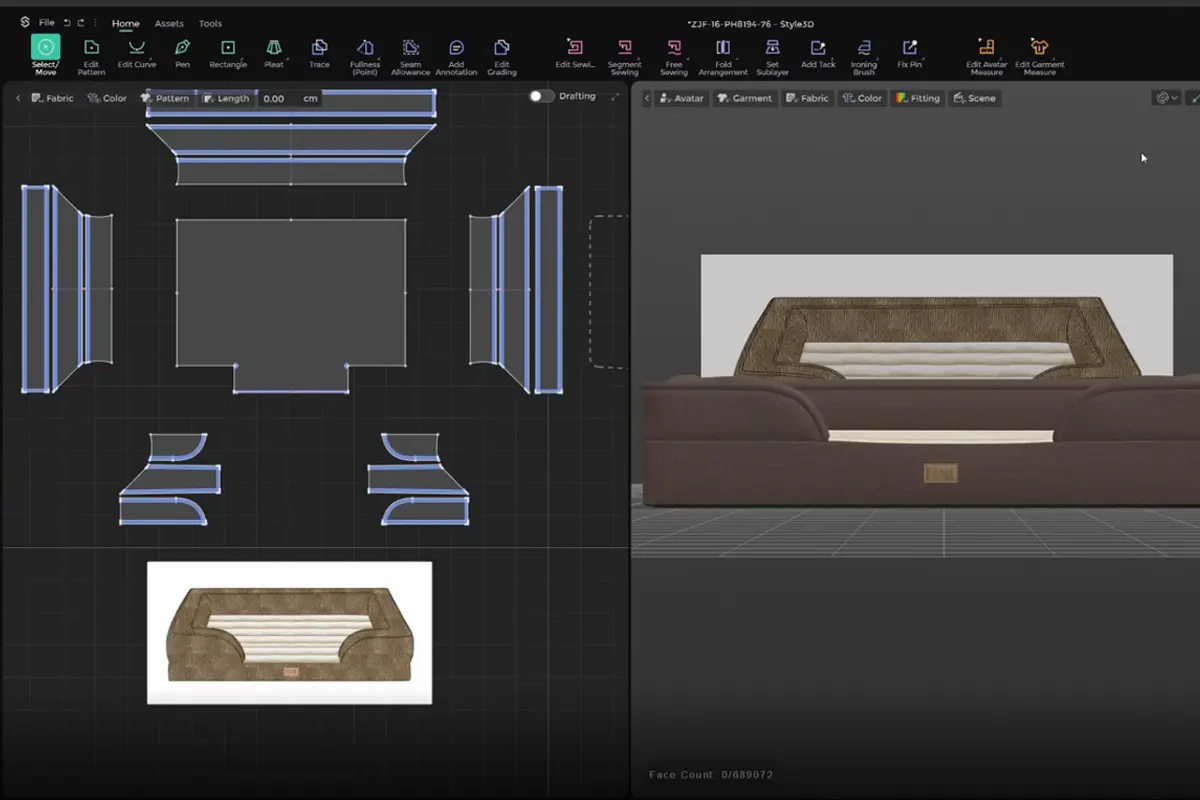This screenshot has width=1200, height=800.
Task: Select the Edit Curve tool
Action: click(x=137, y=53)
